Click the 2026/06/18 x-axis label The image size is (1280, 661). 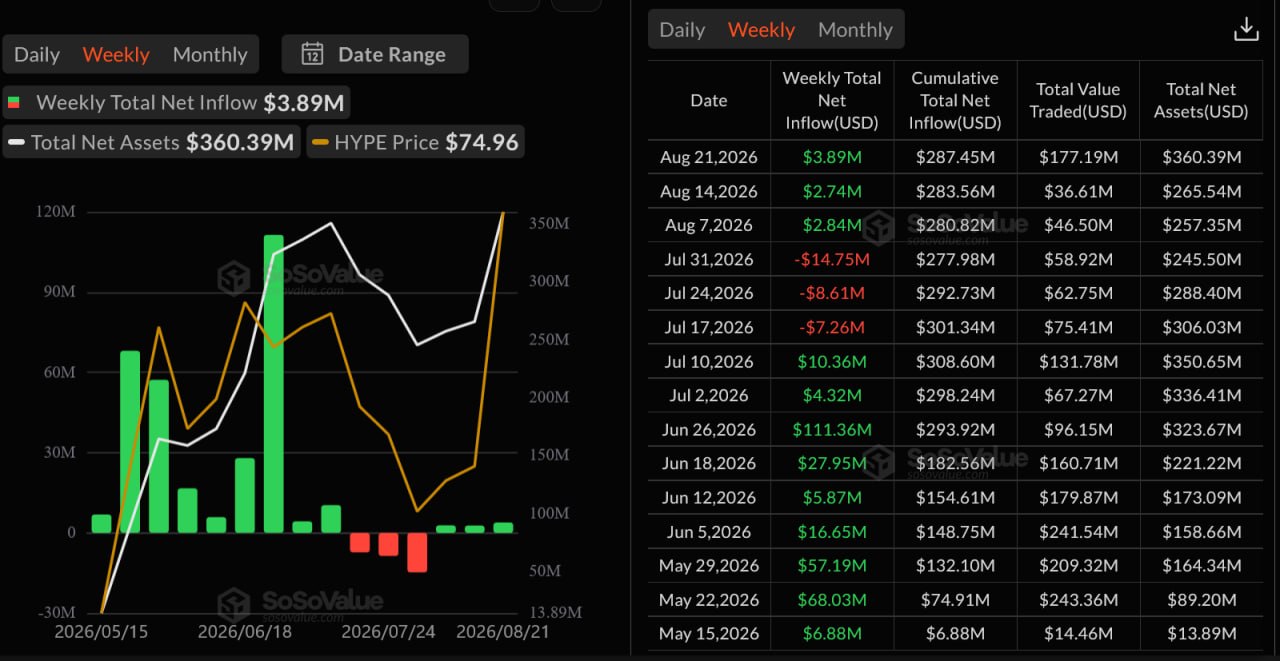tap(243, 632)
